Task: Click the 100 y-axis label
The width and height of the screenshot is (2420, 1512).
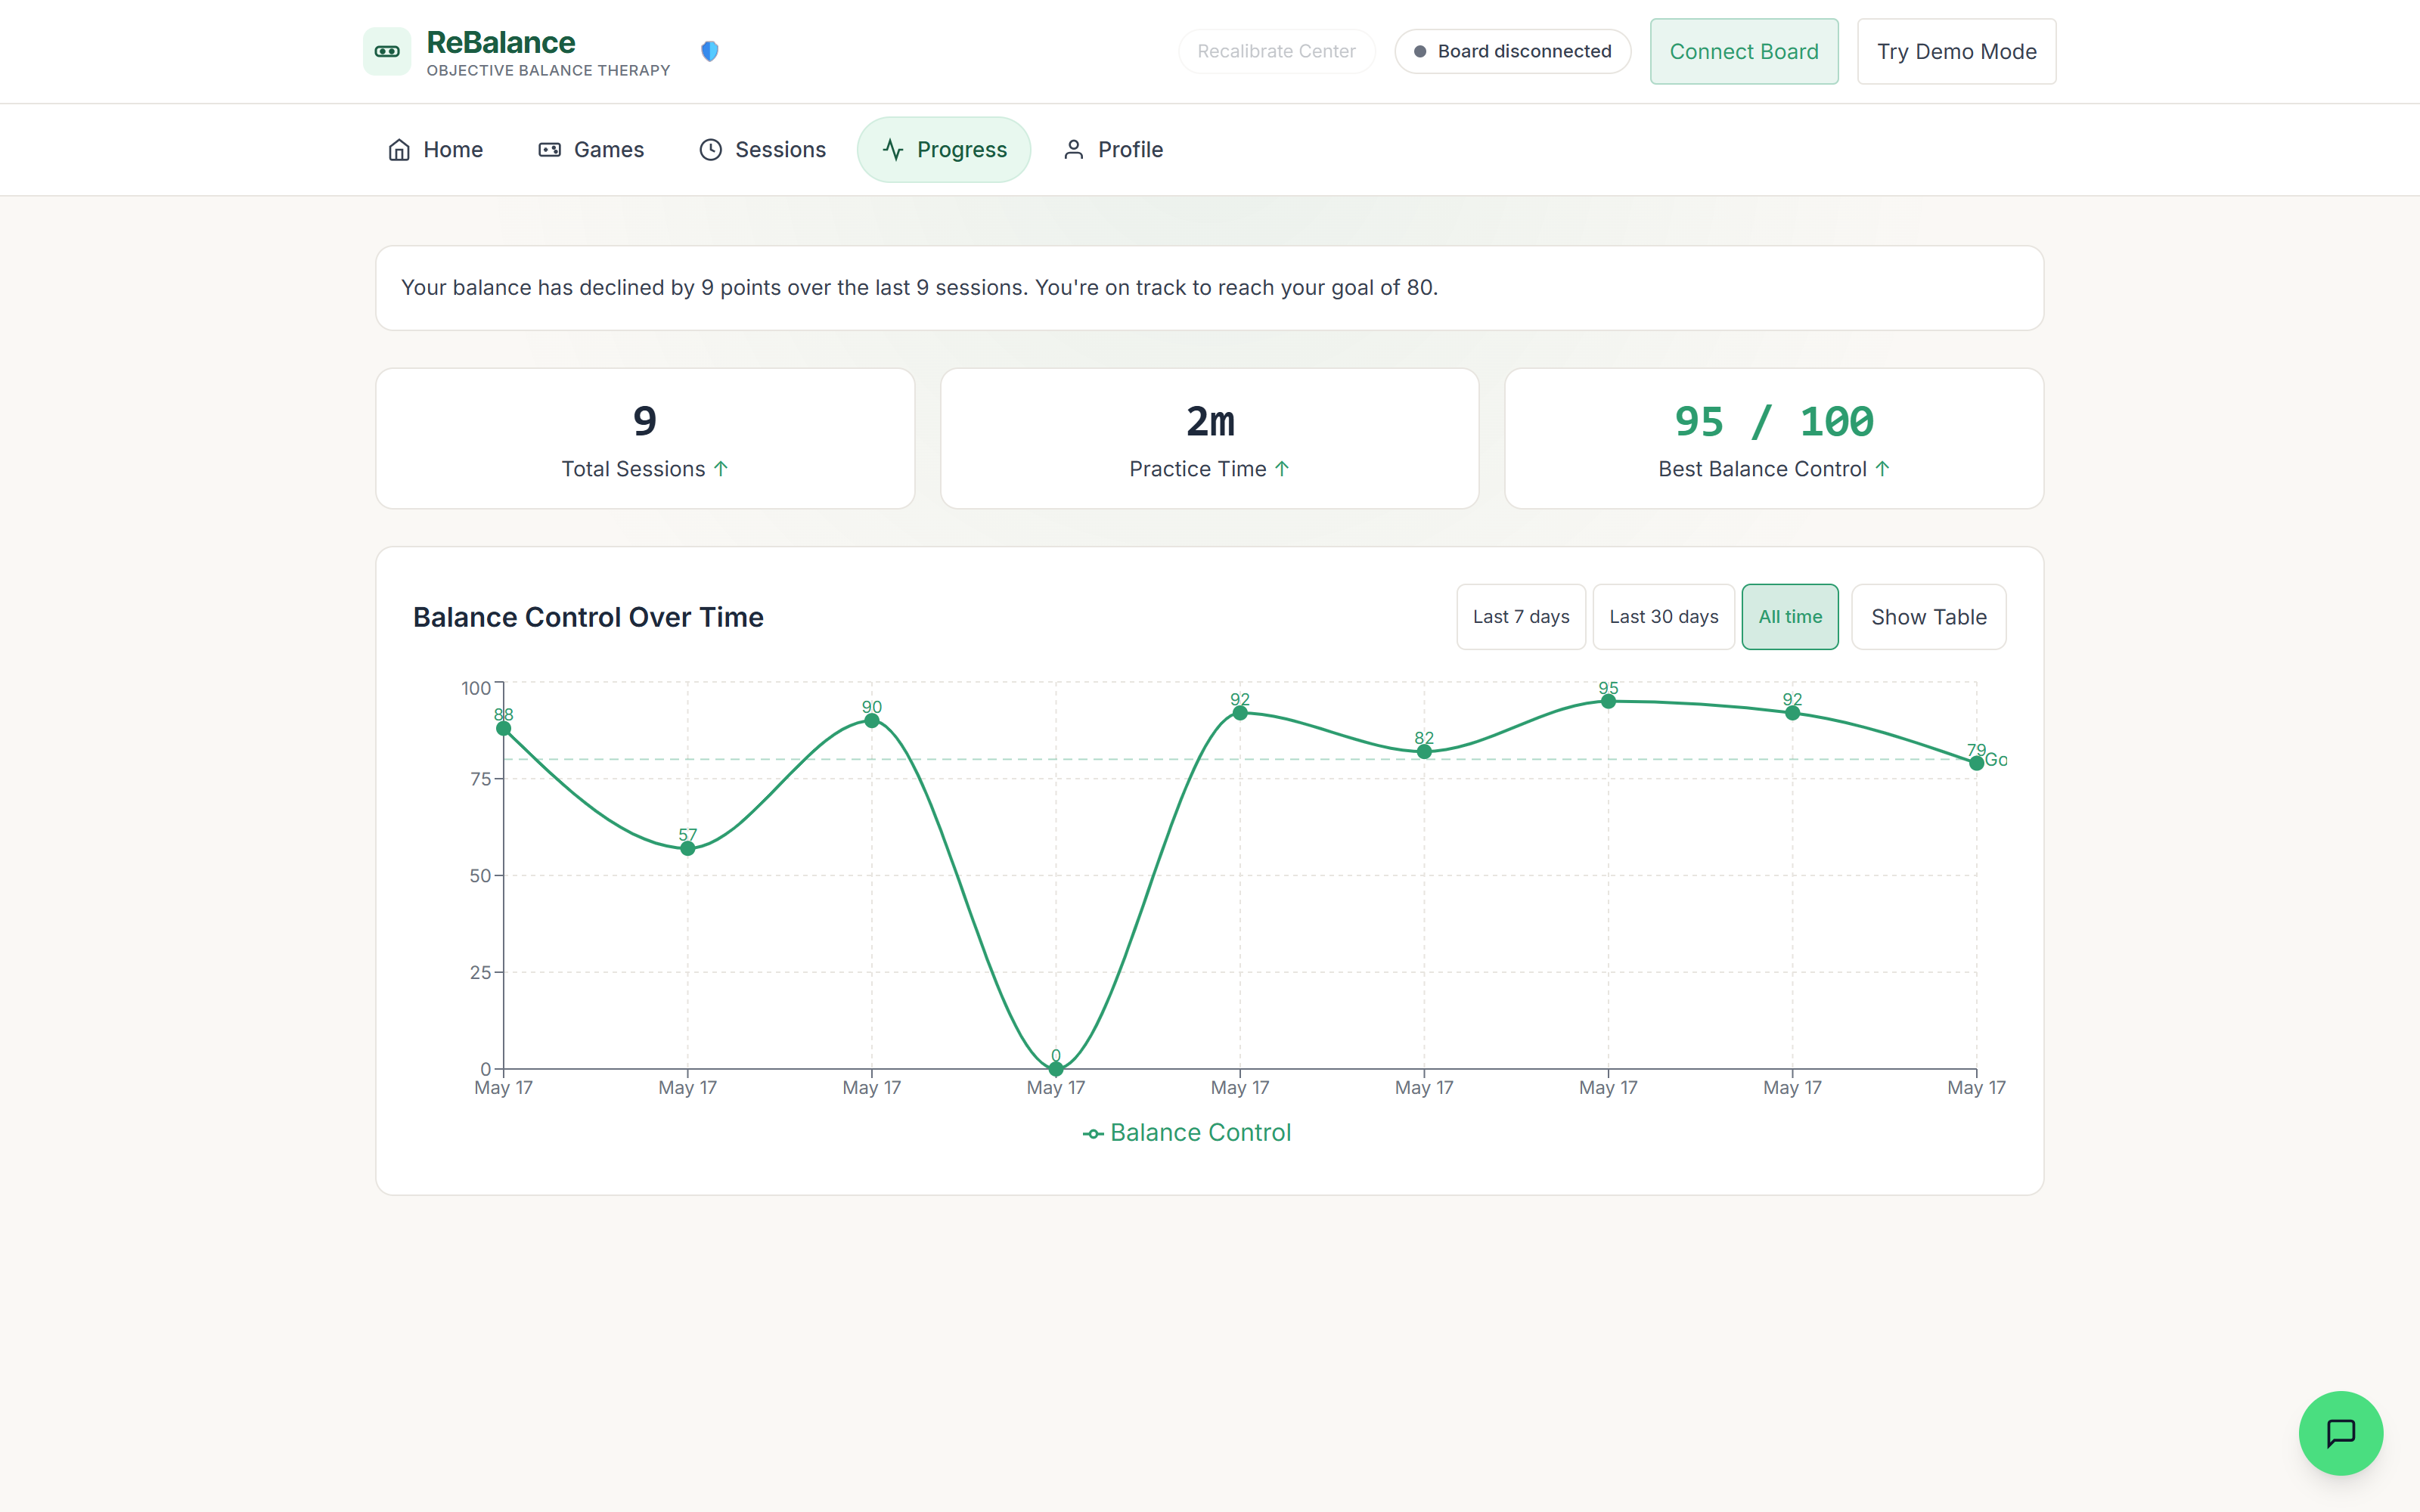Action: (x=476, y=688)
